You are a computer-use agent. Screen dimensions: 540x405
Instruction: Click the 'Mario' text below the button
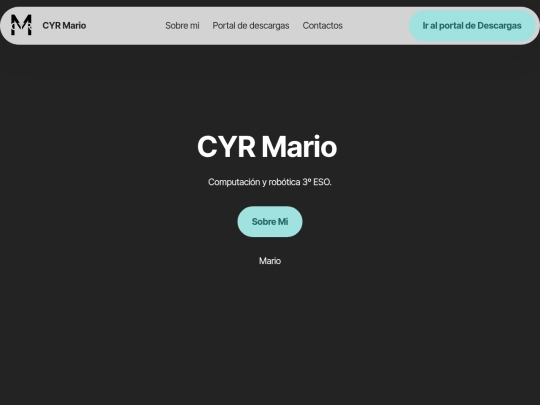tap(270, 261)
